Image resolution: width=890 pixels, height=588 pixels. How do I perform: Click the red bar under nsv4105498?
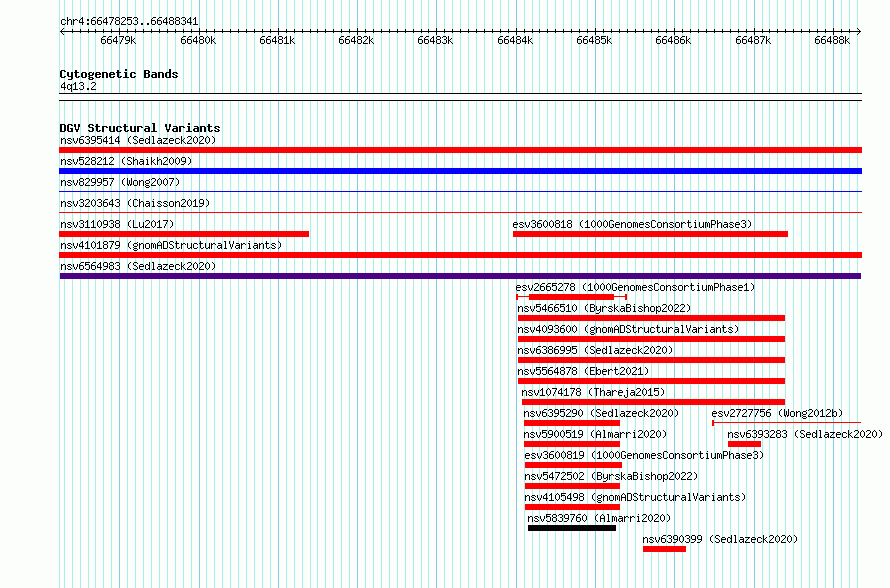(x=572, y=507)
